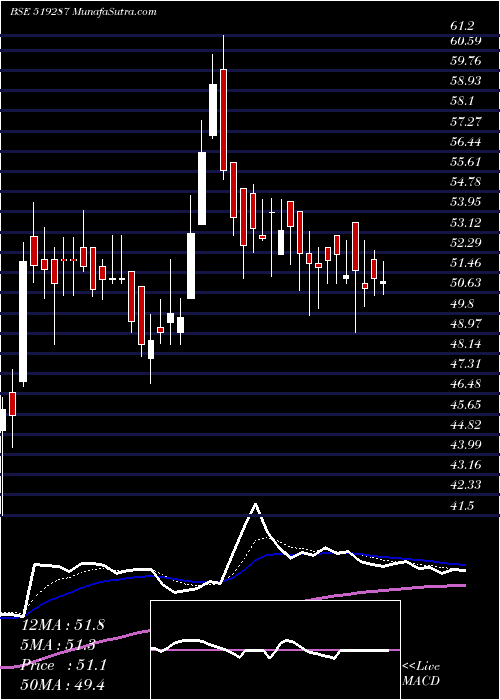Click the 48.97 price axis label
500x700 pixels.
coord(466,324)
